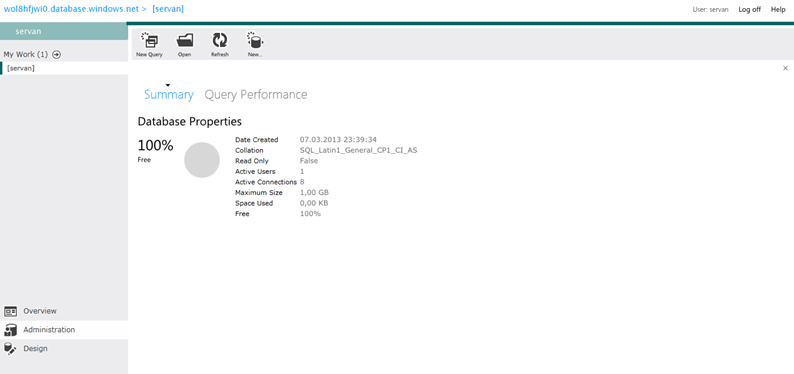Log off from the portal
Image resolution: width=794 pixels, height=374 pixels.
tap(749, 10)
